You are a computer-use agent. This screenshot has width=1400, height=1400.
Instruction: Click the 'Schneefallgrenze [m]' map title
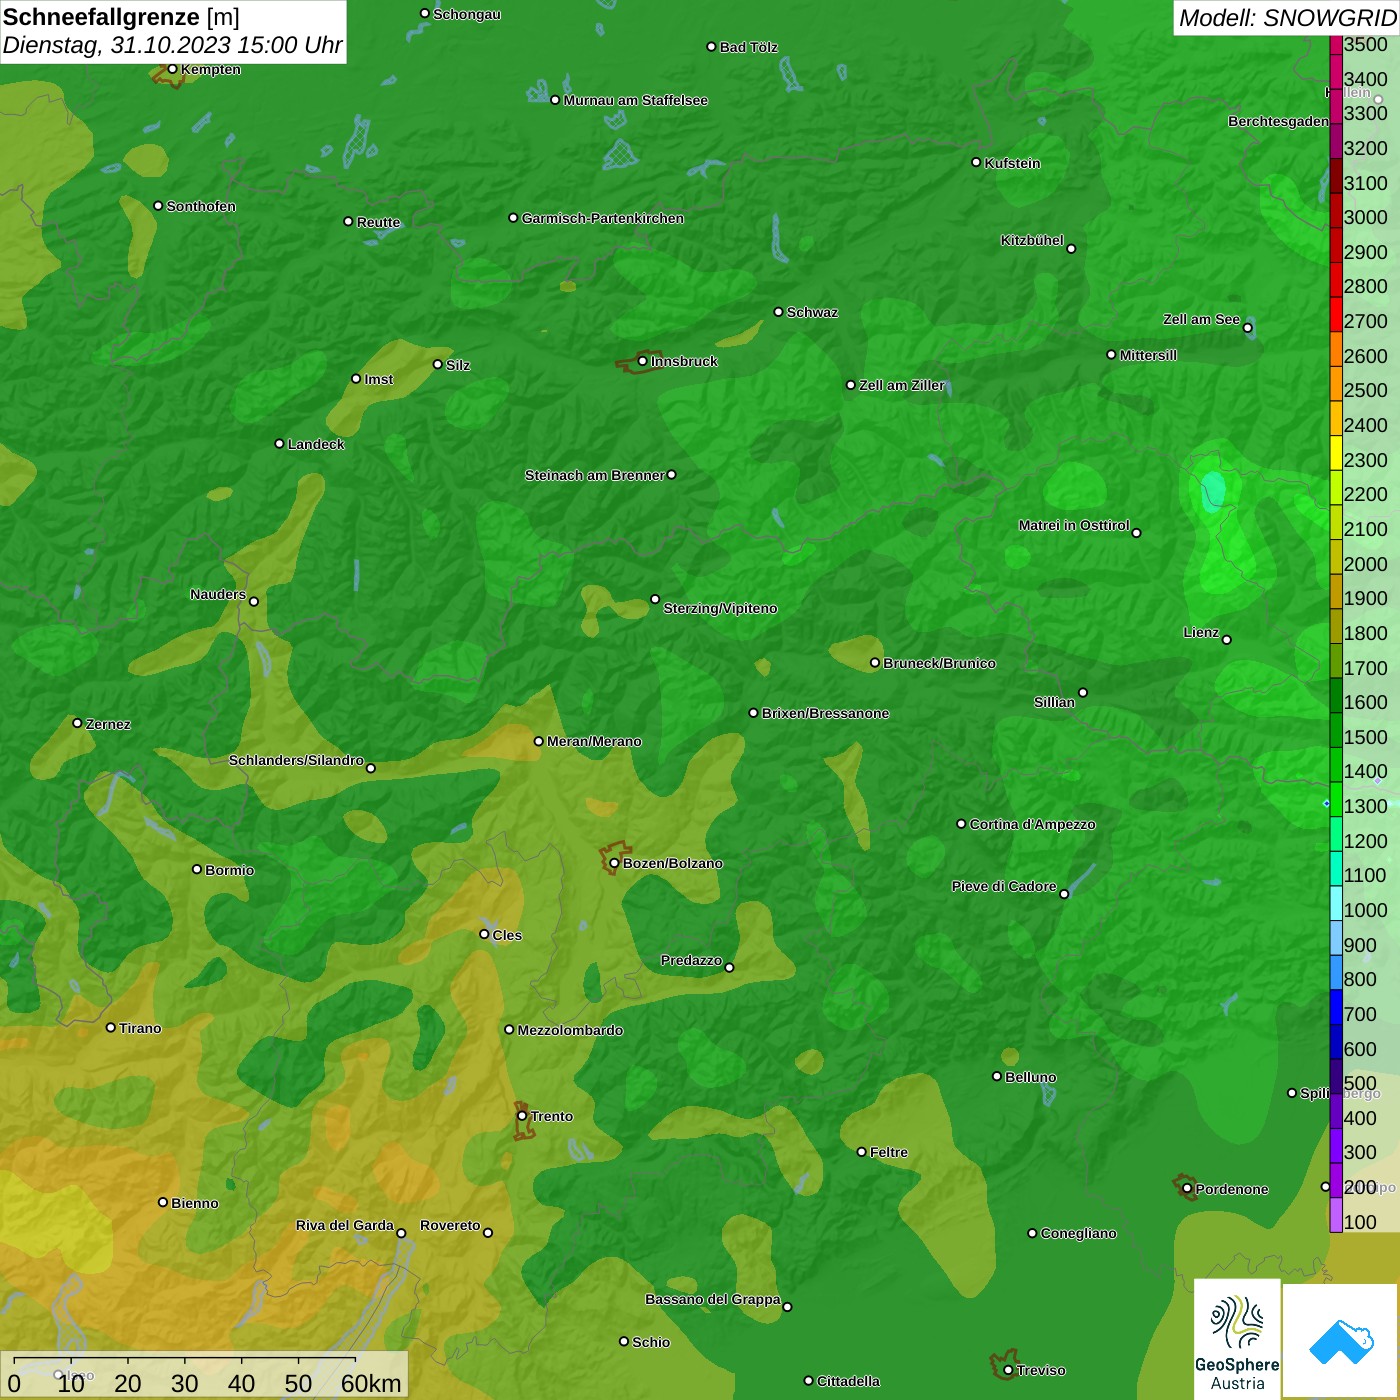pyautogui.click(x=121, y=17)
